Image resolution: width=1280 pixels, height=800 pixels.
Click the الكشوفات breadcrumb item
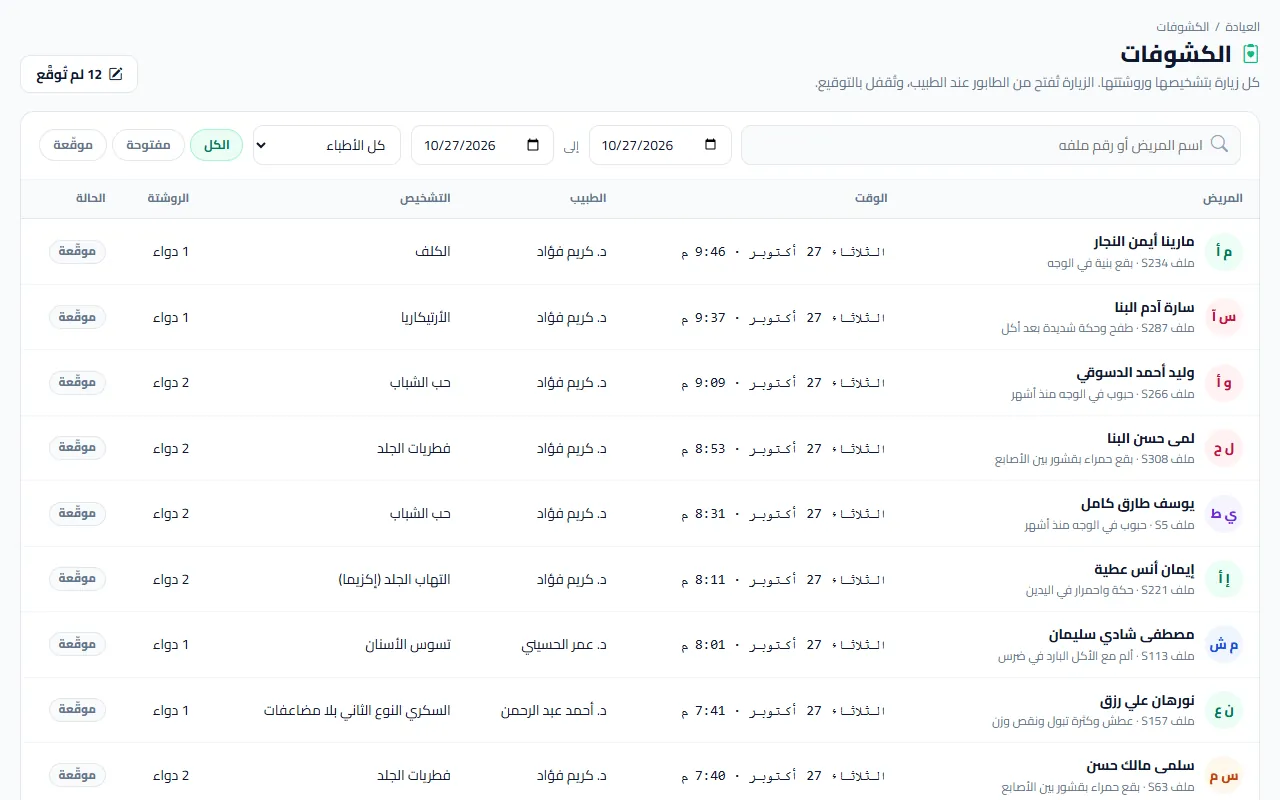tap(1183, 26)
